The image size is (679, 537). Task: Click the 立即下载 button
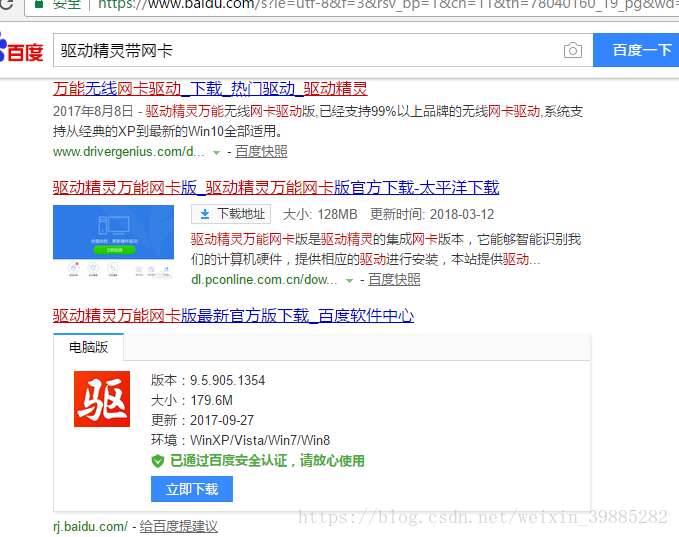pyautogui.click(x=192, y=489)
